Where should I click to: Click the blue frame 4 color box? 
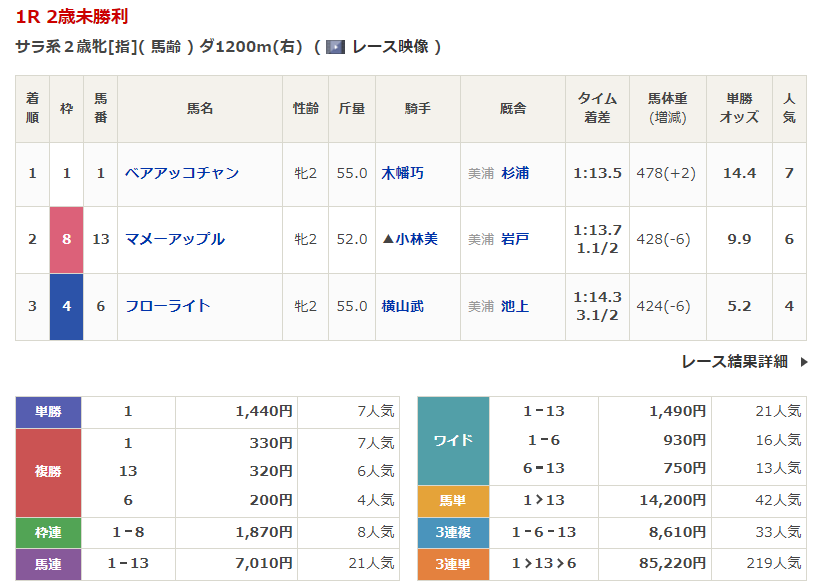tap(67, 306)
